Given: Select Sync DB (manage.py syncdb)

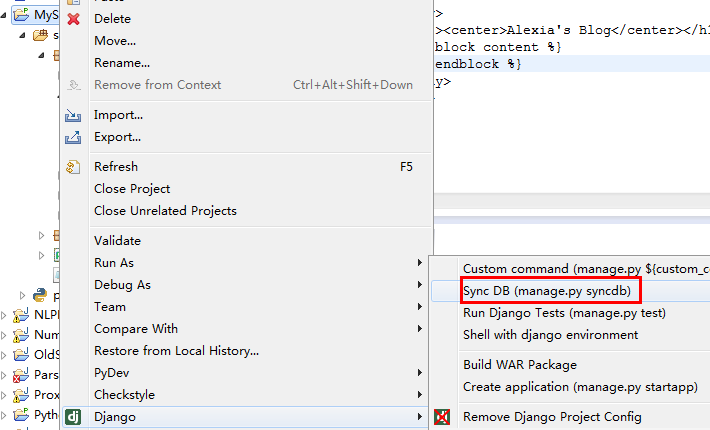Looking at the screenshot, I should click(x=546, y=291).
